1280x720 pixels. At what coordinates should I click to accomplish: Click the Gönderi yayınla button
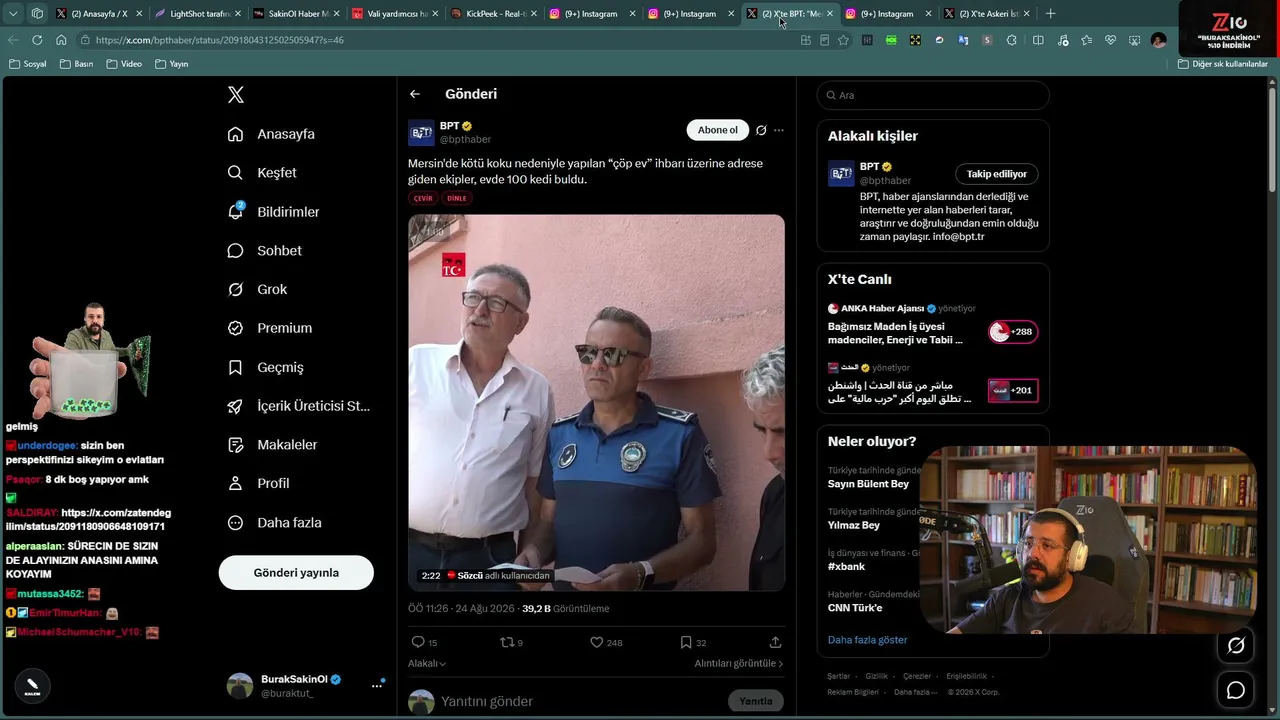click(296, 573)
